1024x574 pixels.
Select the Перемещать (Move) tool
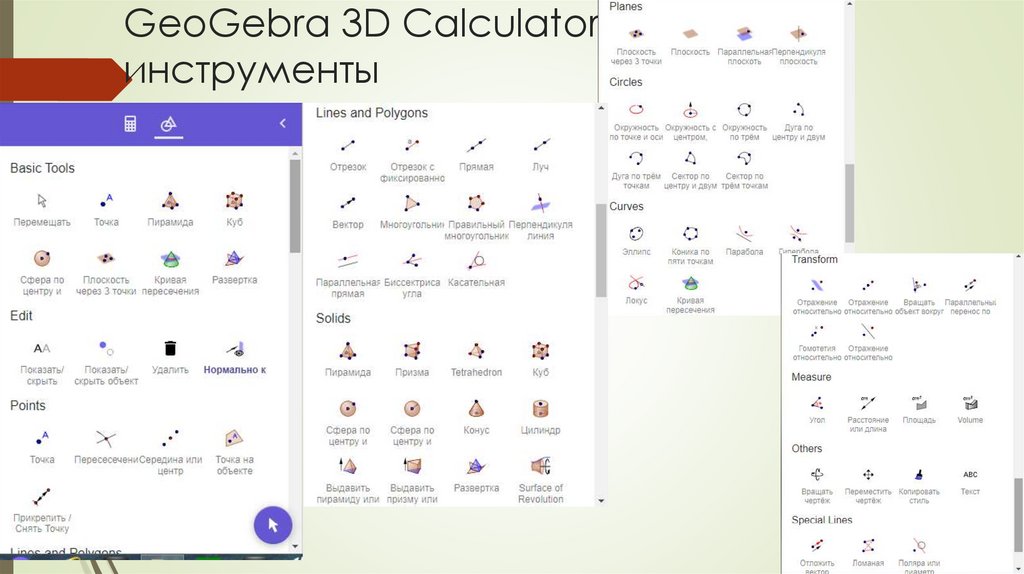(42, 209)
